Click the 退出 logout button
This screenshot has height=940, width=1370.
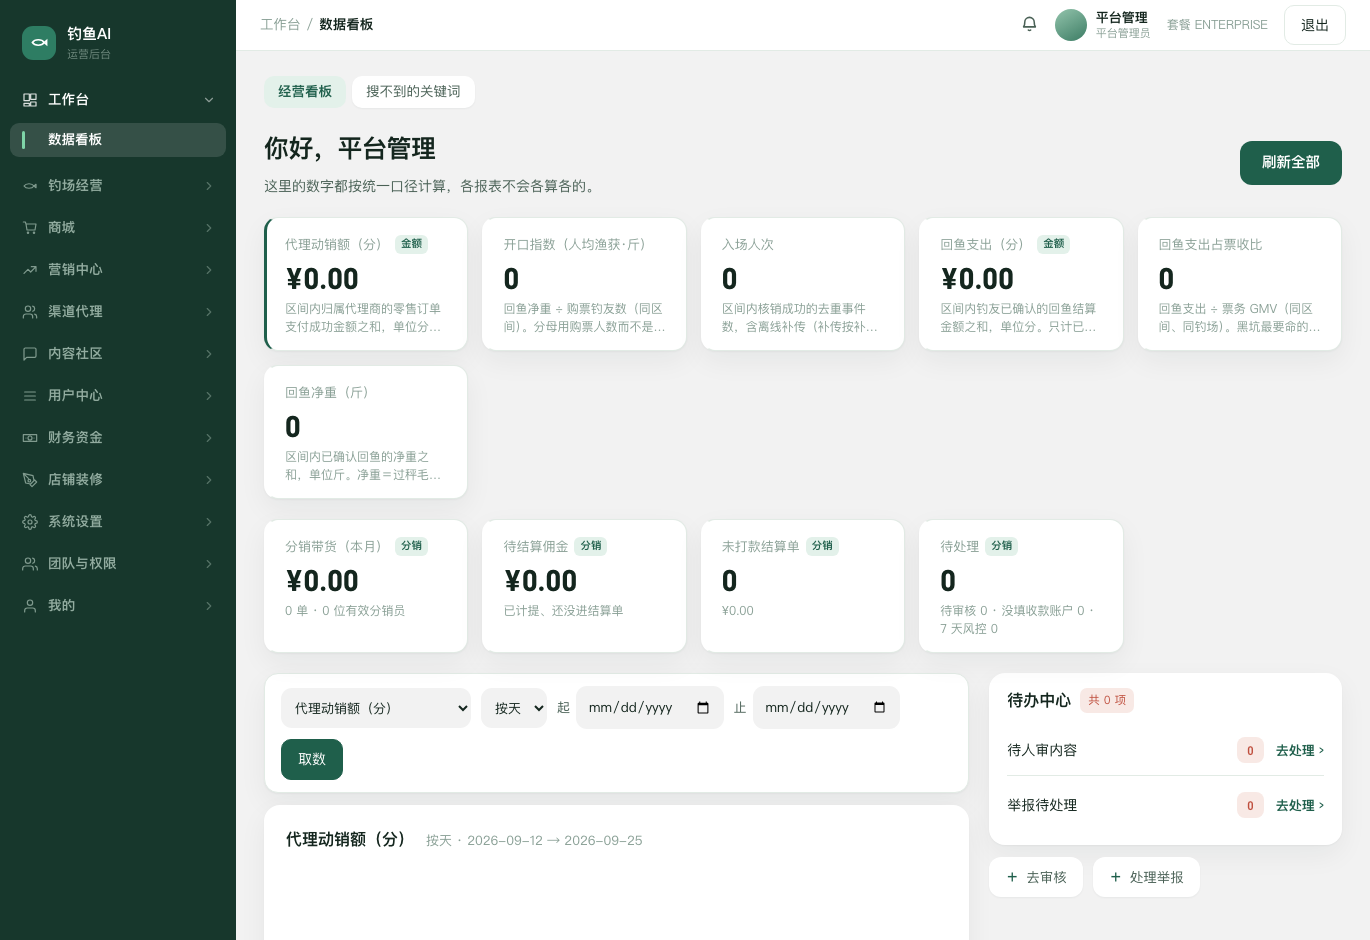click(x=1315, y=25)
